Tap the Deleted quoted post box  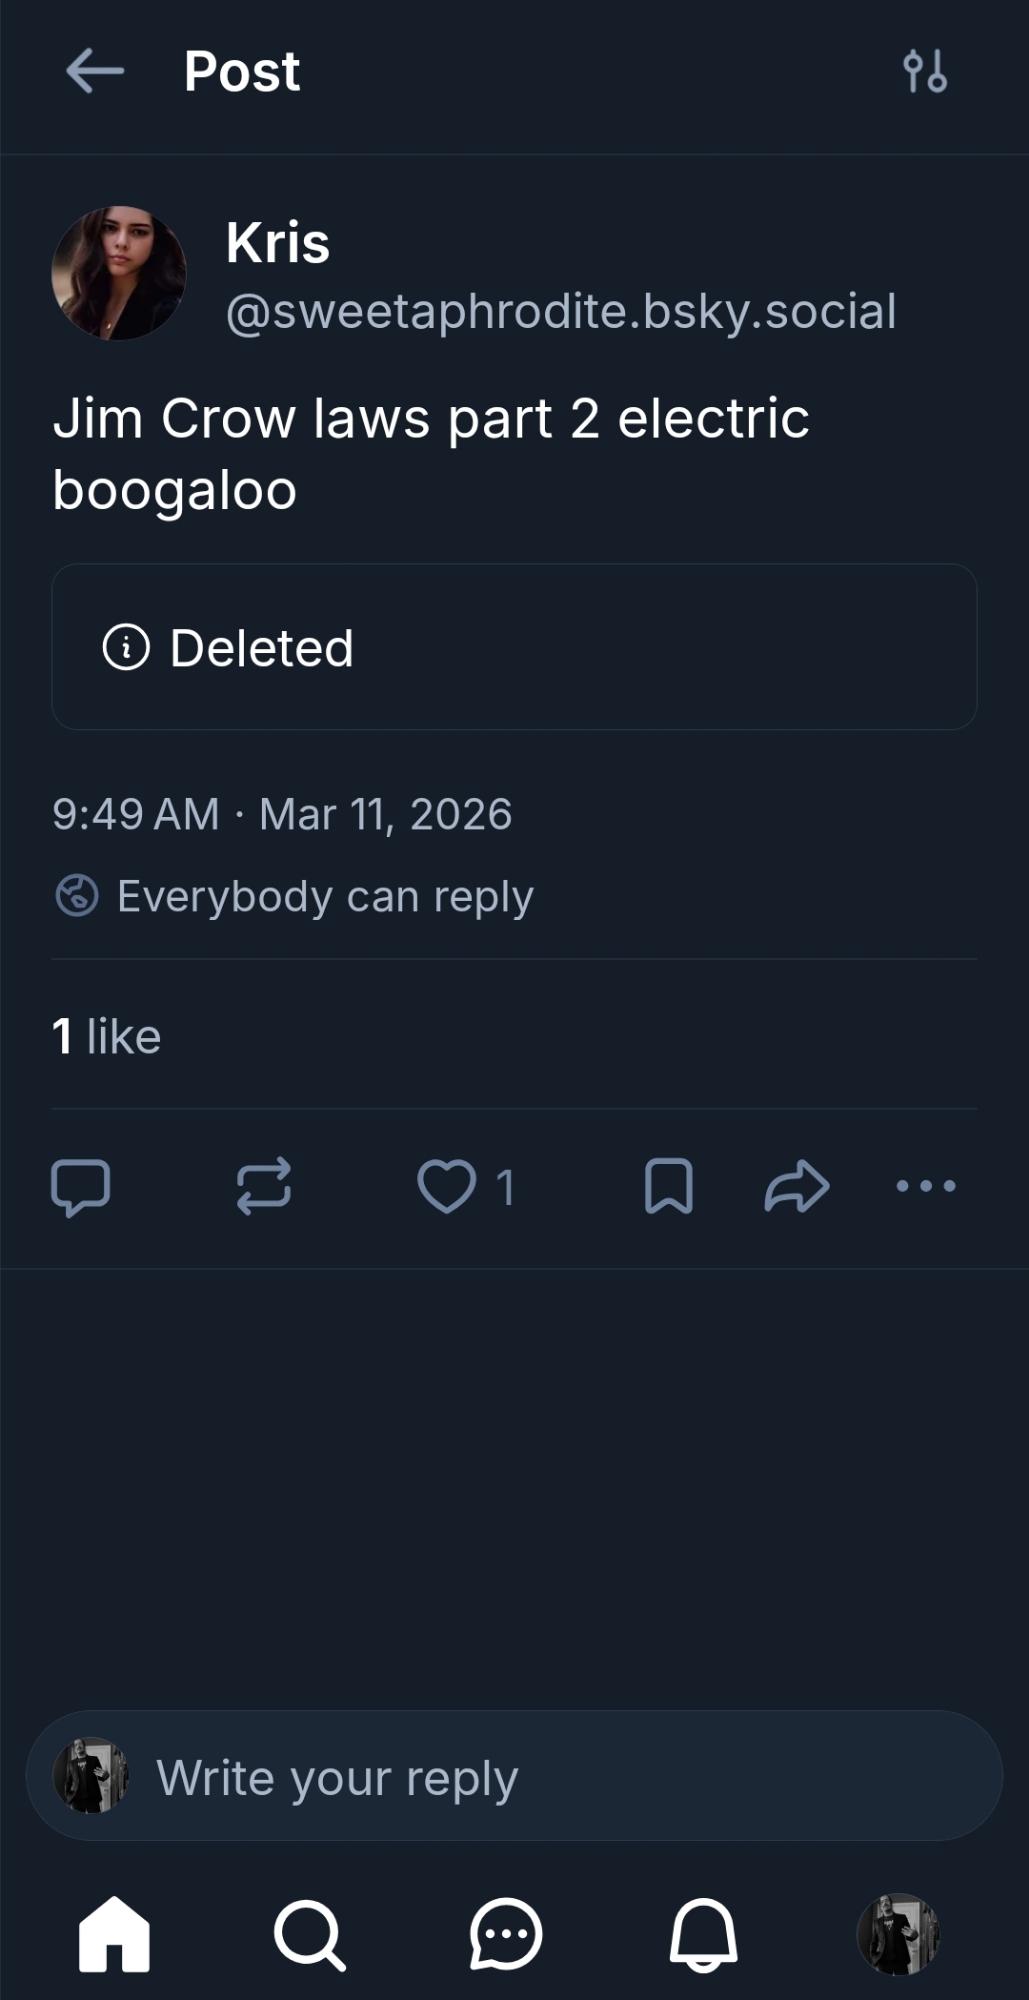click(x=514, y=647)
